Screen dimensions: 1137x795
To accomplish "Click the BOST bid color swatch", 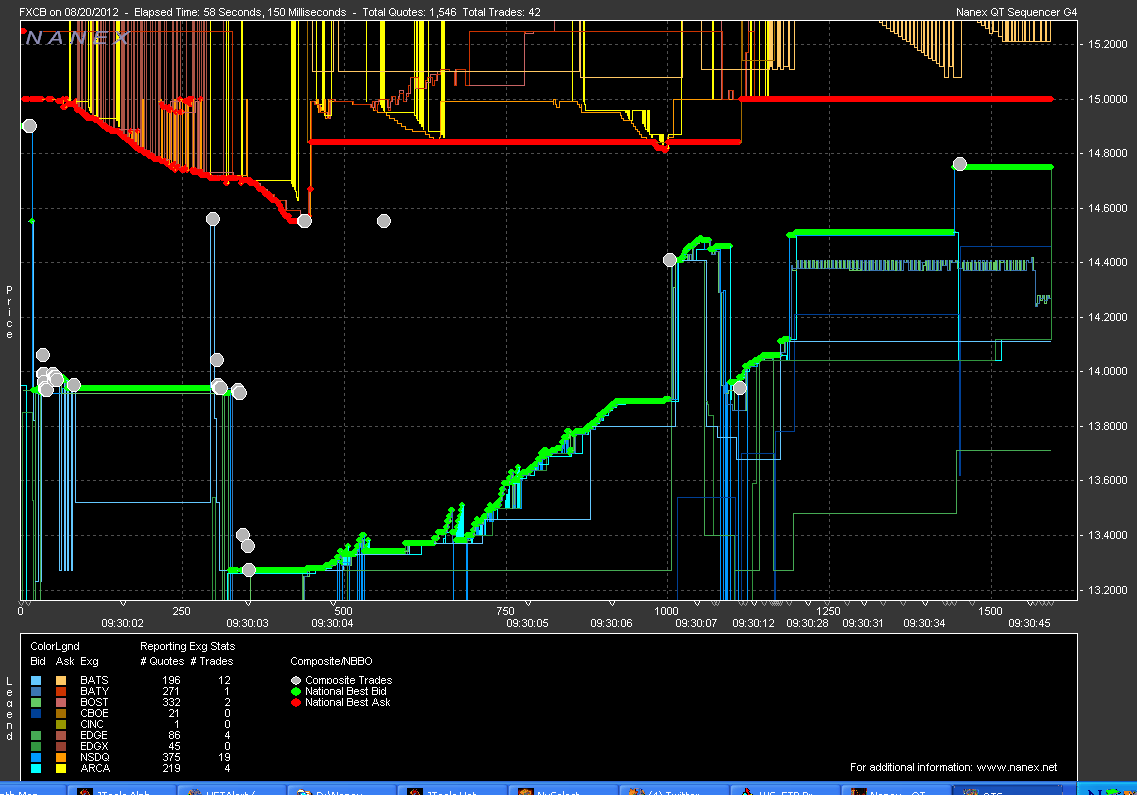I will tap(36, 702).
